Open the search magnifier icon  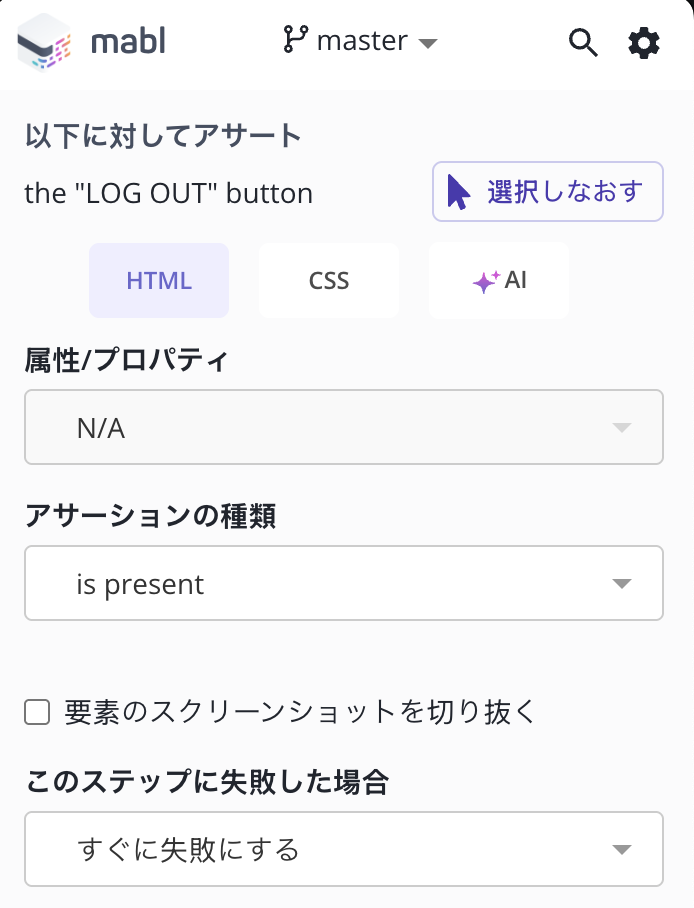pyautogui.click(x=582, y=42)
